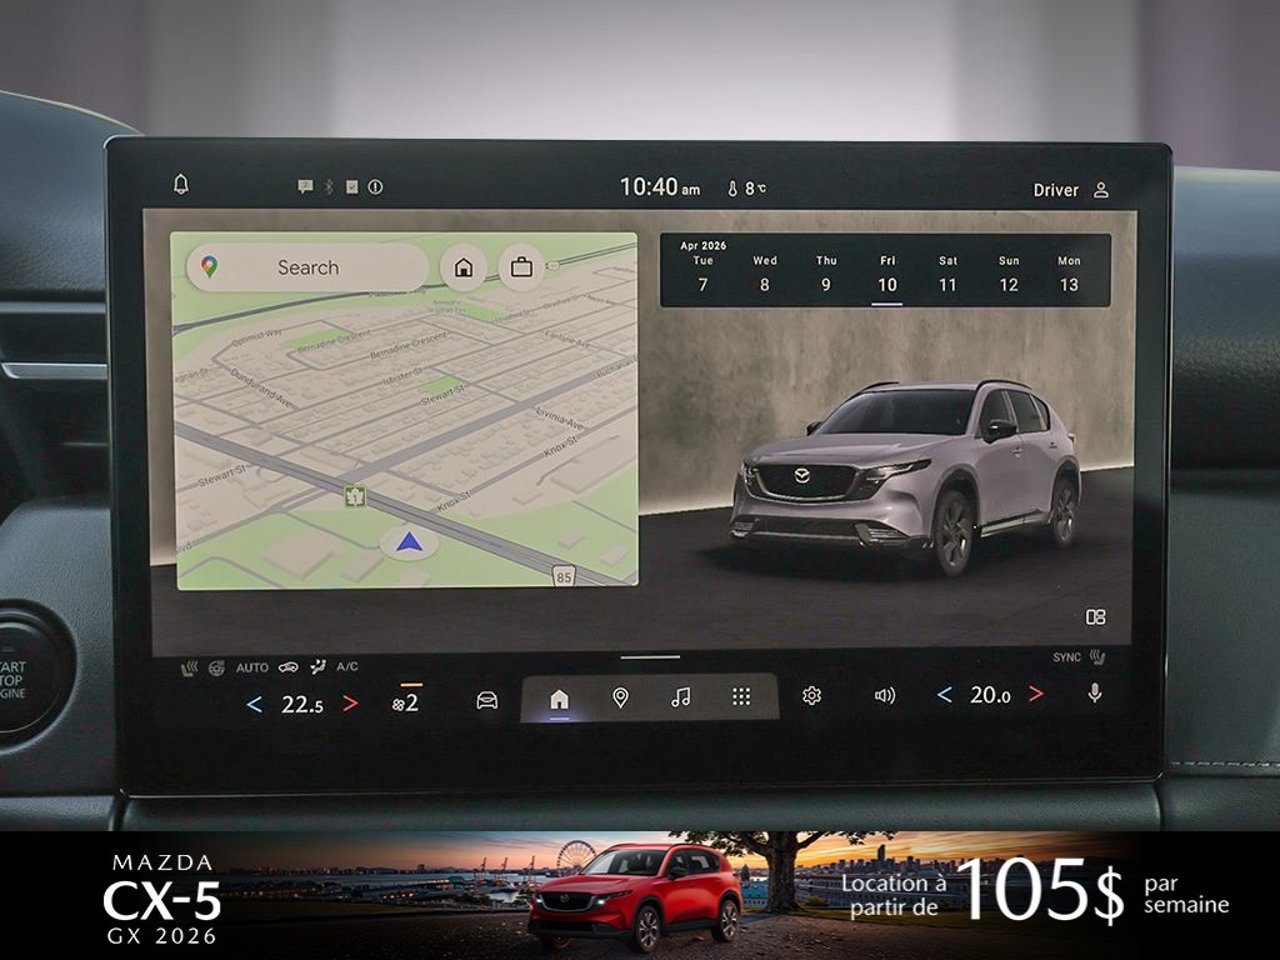Image resolution: width=1280 pixels, height=960 pixels.
Task: Lower the driver temperature from 22.5
Action: pyautogui.click(x=254, y=705)
